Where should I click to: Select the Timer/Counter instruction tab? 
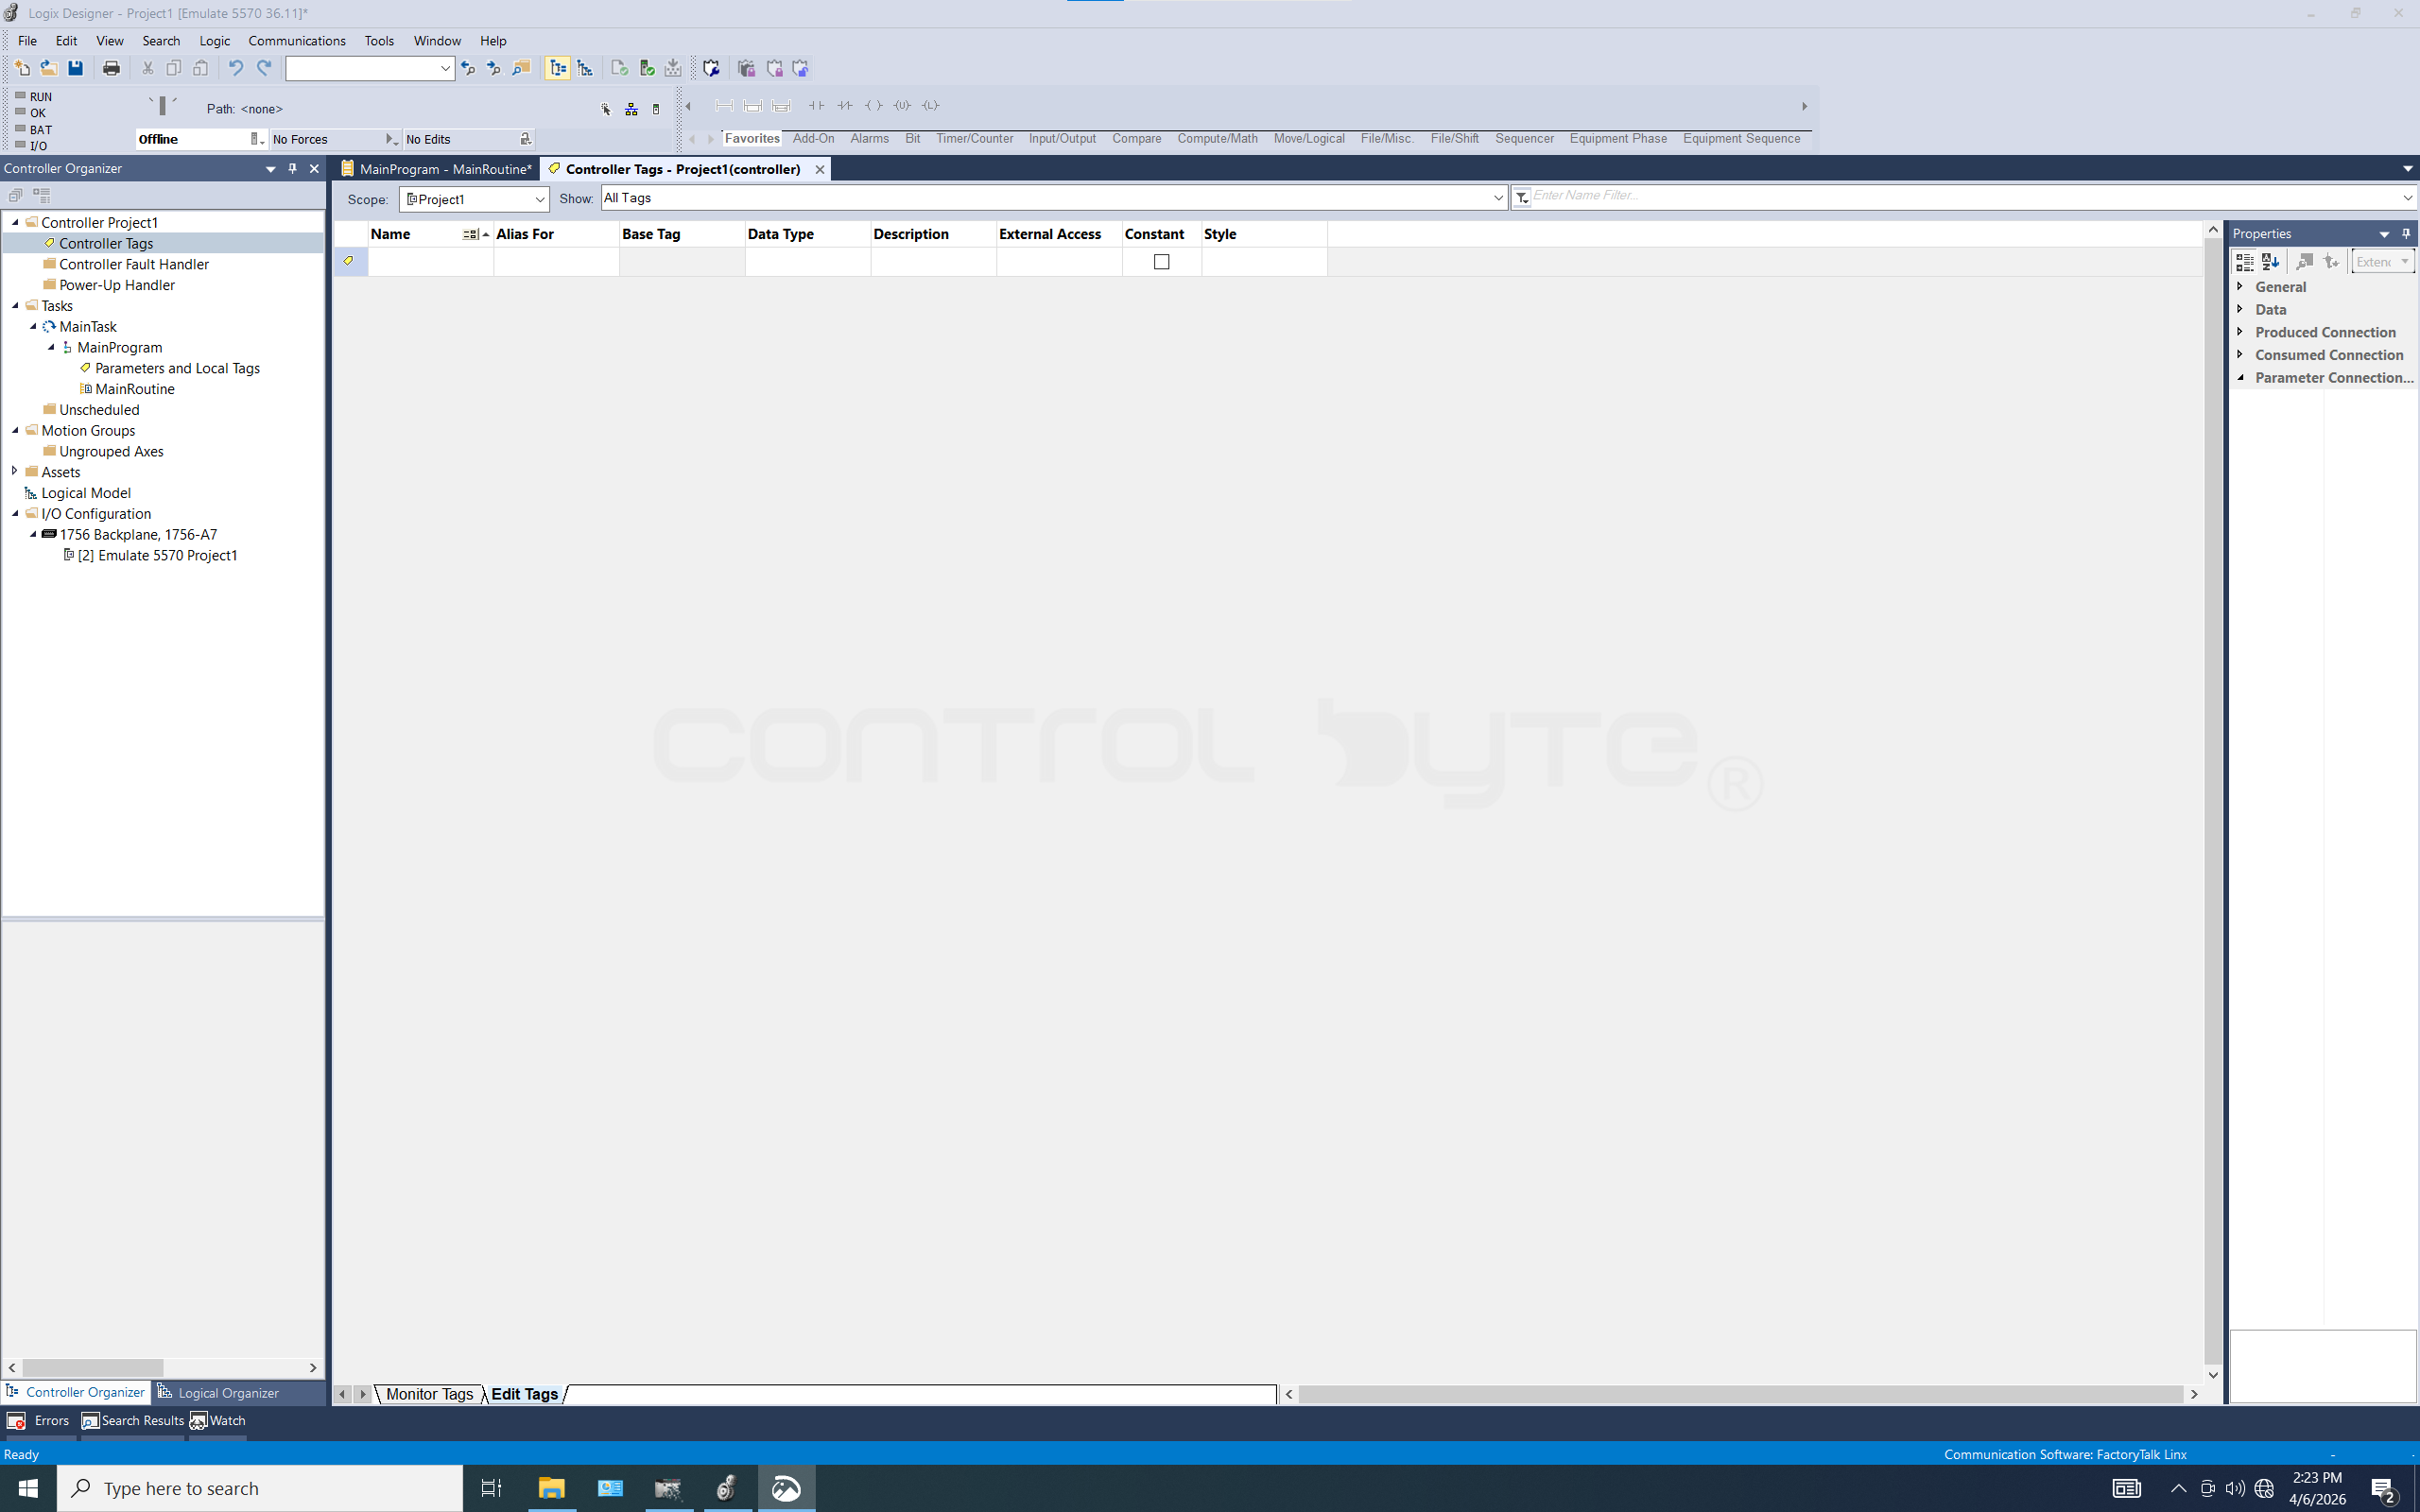tap(974, 139)
